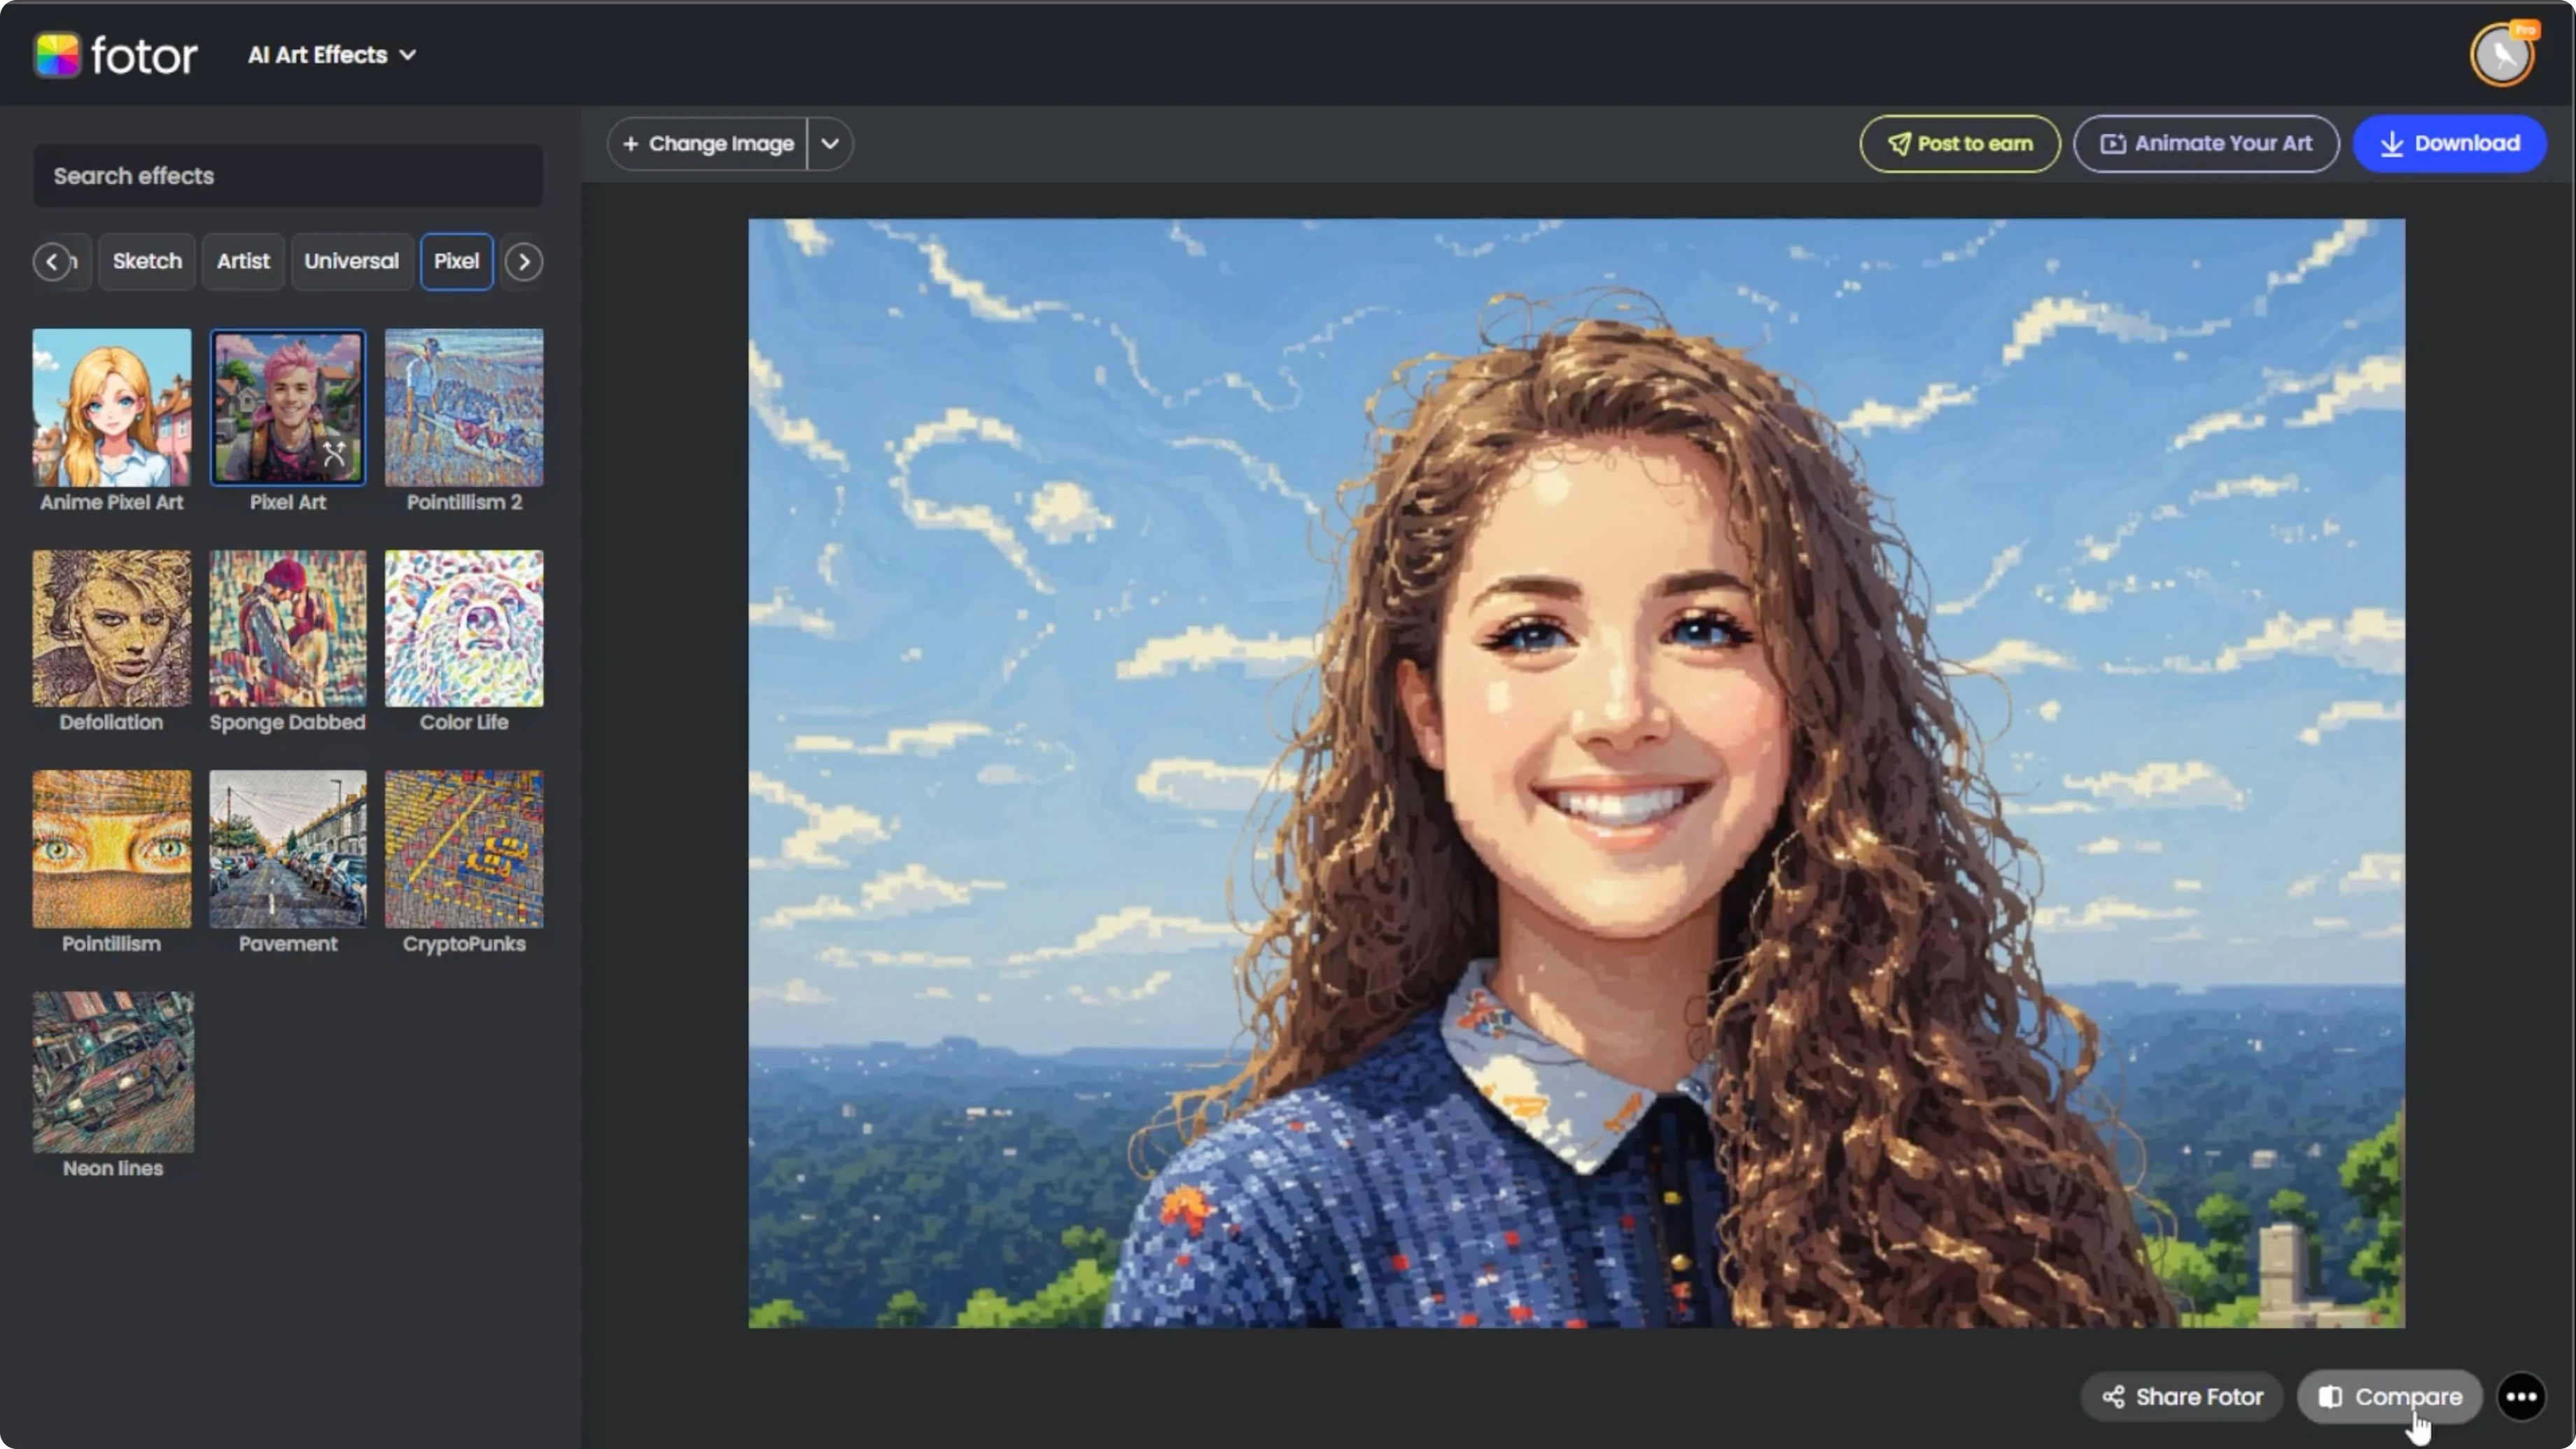2576x1449 pixels.
Task: Apply the CryptoPunks effect
Action: coord(464,850)
